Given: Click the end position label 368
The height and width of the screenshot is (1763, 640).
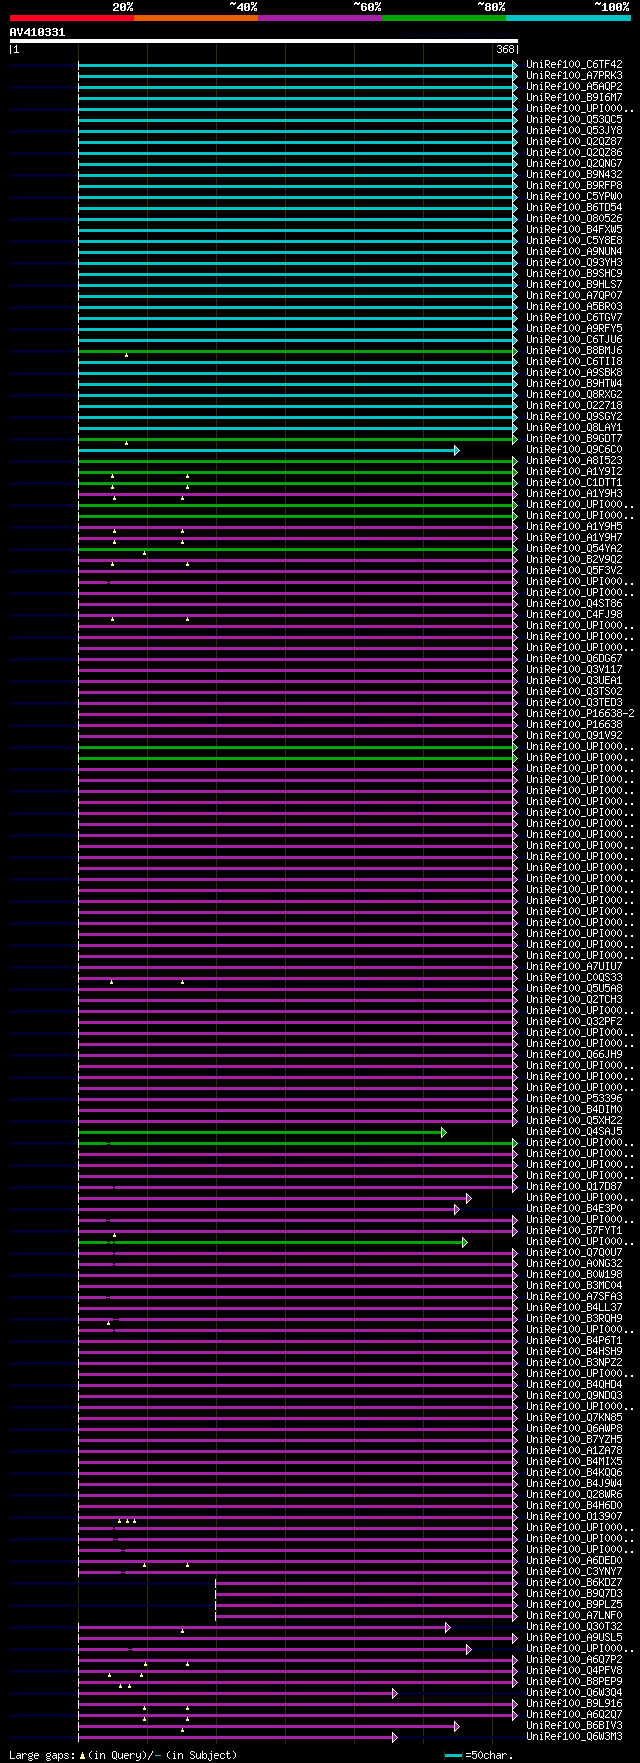Looking at the screenshot, I should point(505,49).
